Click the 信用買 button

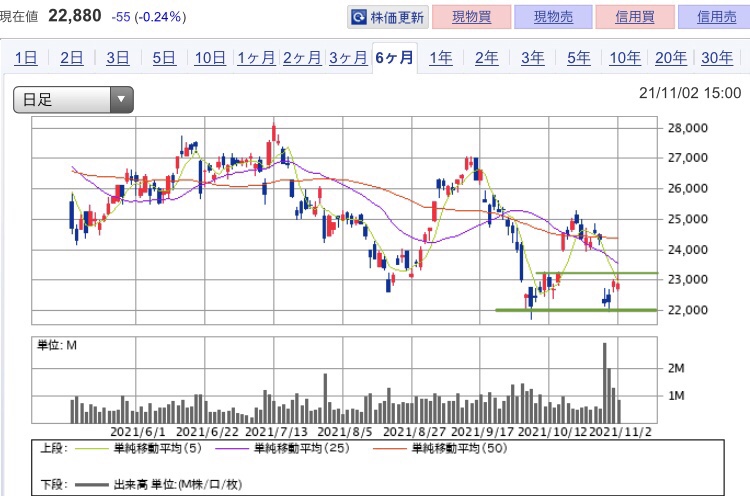point(635,17)
